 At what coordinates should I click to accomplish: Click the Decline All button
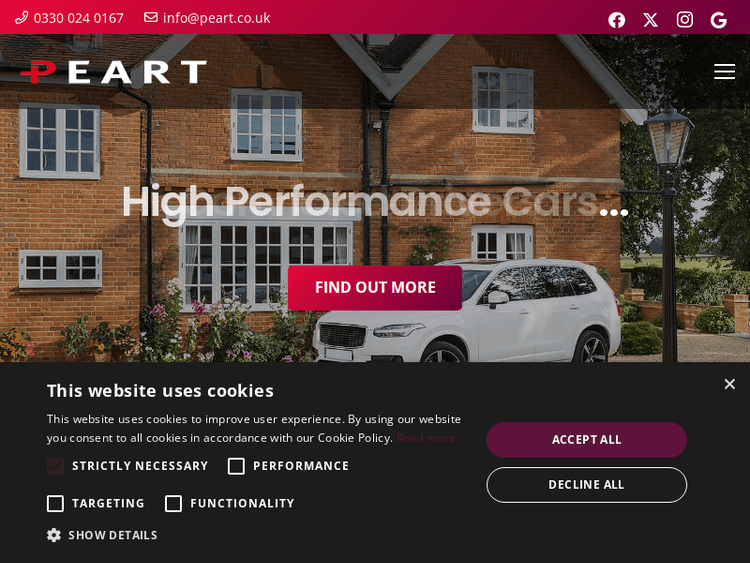(586, 485)
